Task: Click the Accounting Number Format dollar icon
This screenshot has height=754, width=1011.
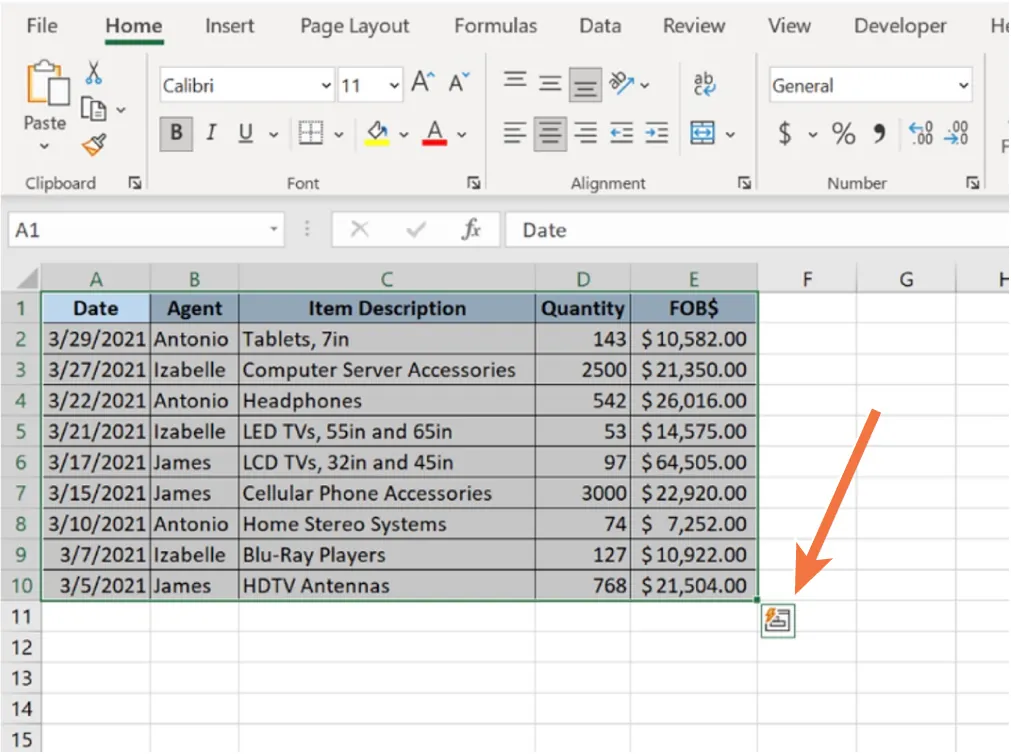Action: [x=784, y=132]
